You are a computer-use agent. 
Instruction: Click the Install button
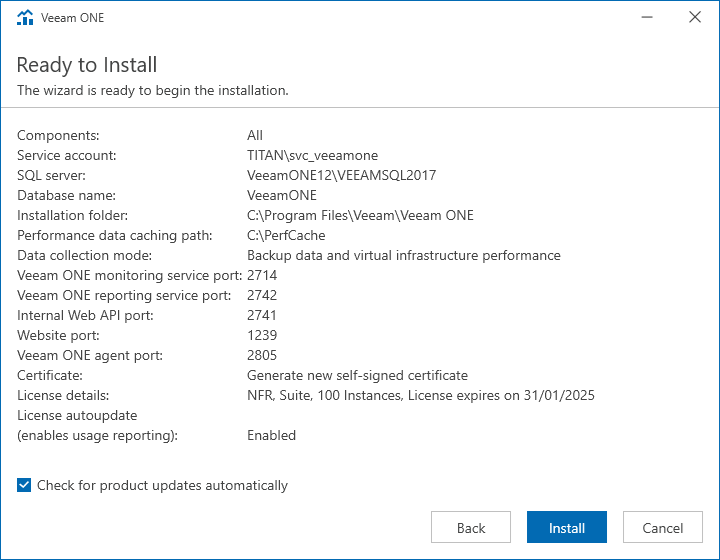pyautogui.click(x=567, y=527)
